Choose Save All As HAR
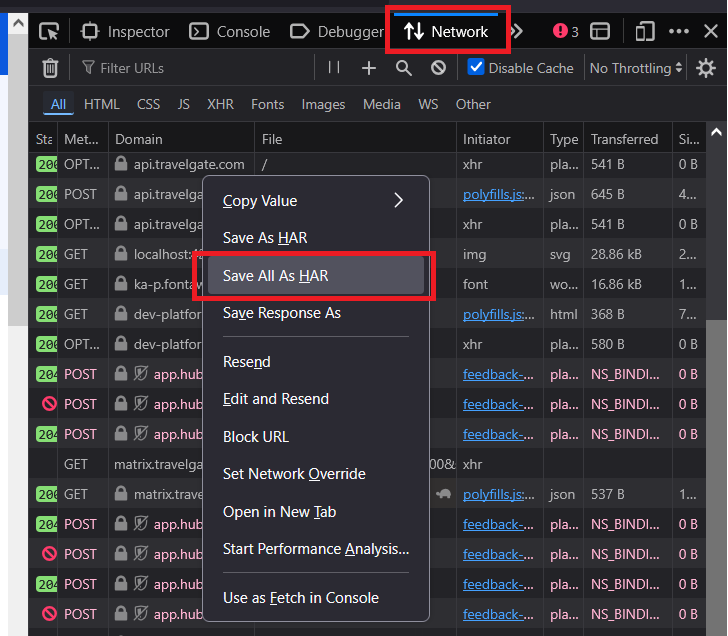The image size is (728, 636). pyautogui.click(x=316, y=275)
